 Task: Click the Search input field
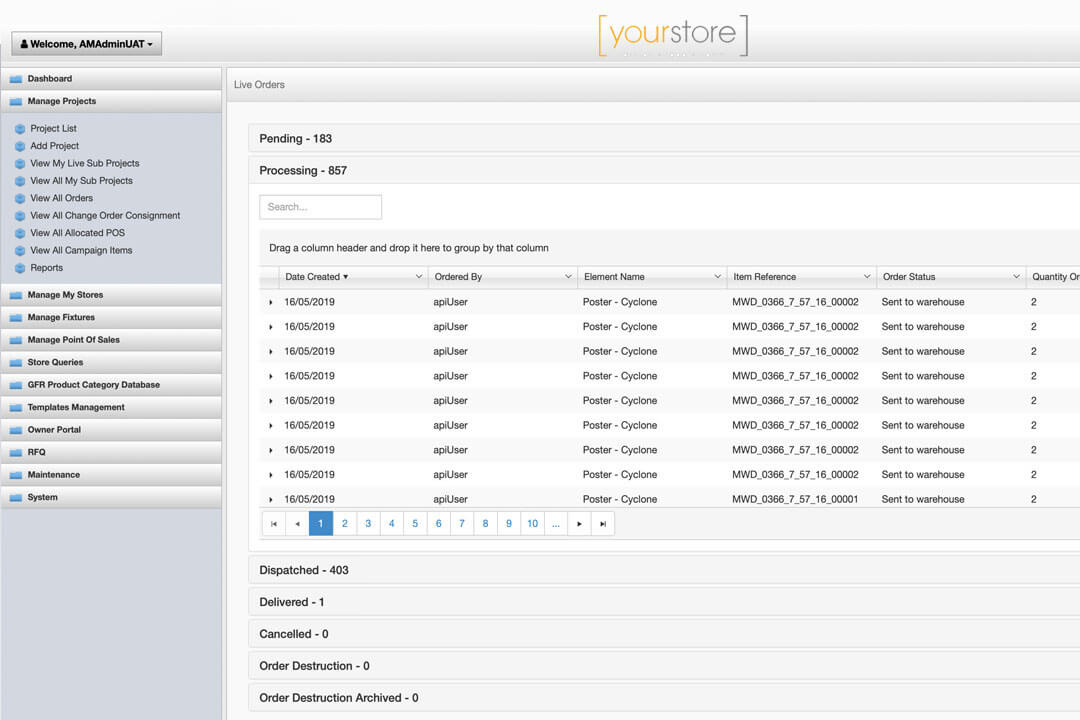pyautogui.click(x=320, y=207)
